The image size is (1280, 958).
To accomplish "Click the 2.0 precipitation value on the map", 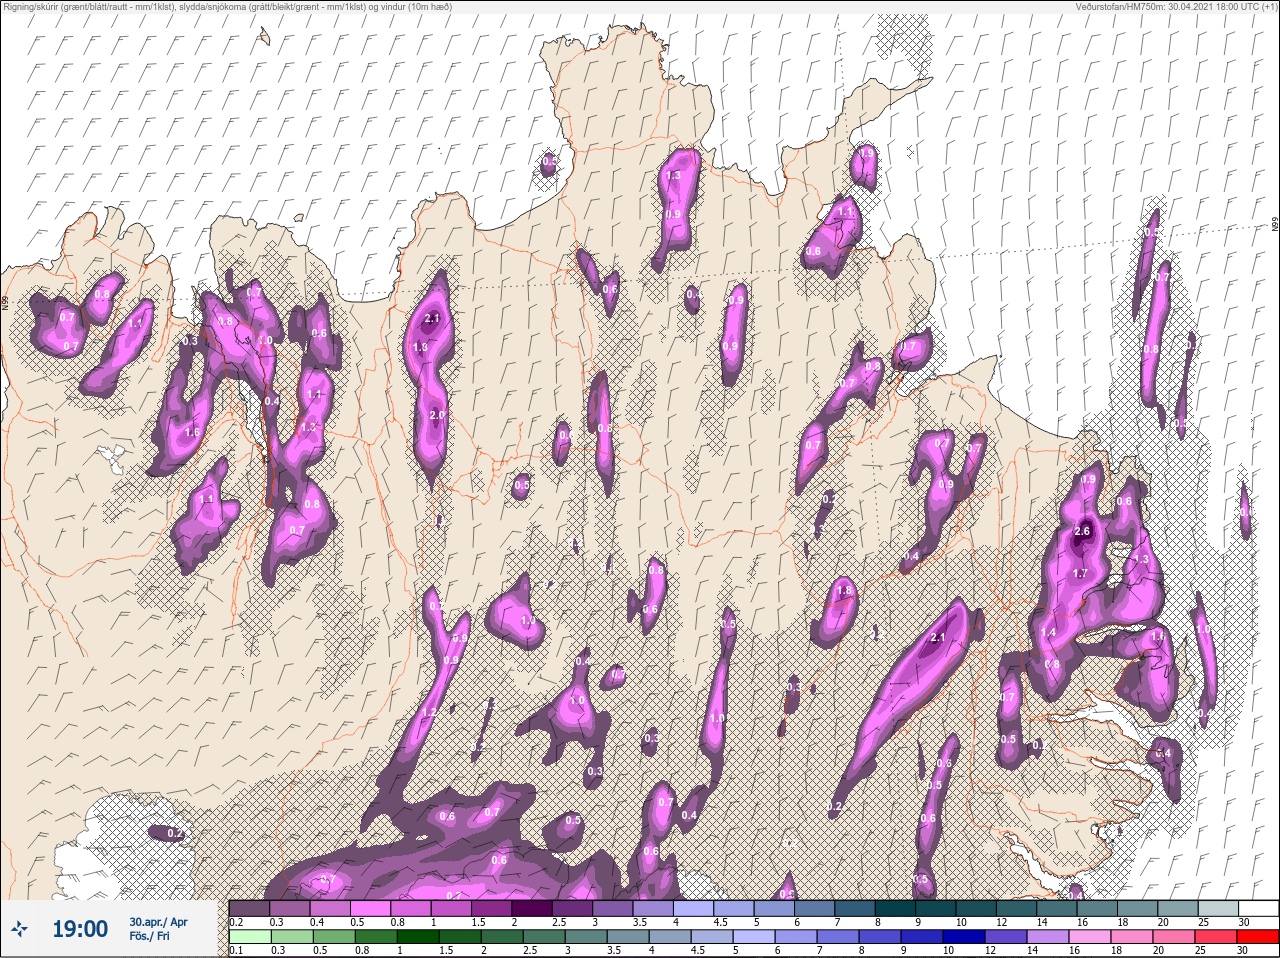I will pos(437,415).
